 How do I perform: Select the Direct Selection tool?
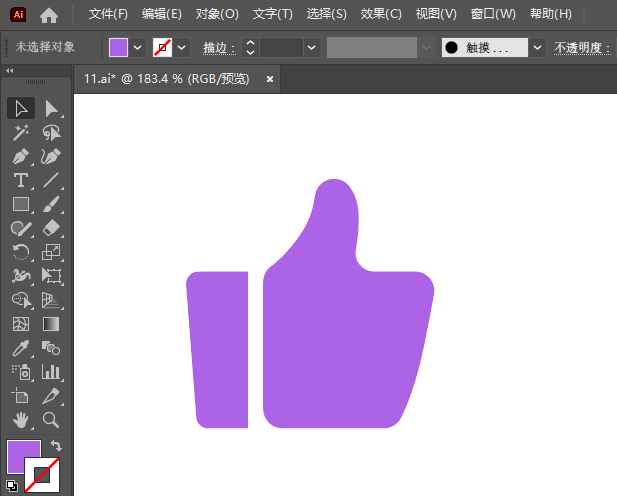coord(51,108)
